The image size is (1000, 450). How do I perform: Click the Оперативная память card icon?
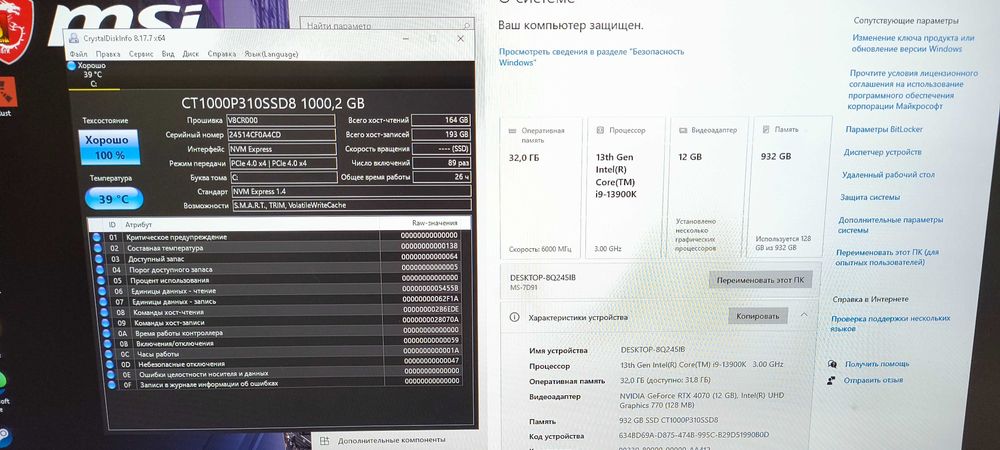point(511,131)
